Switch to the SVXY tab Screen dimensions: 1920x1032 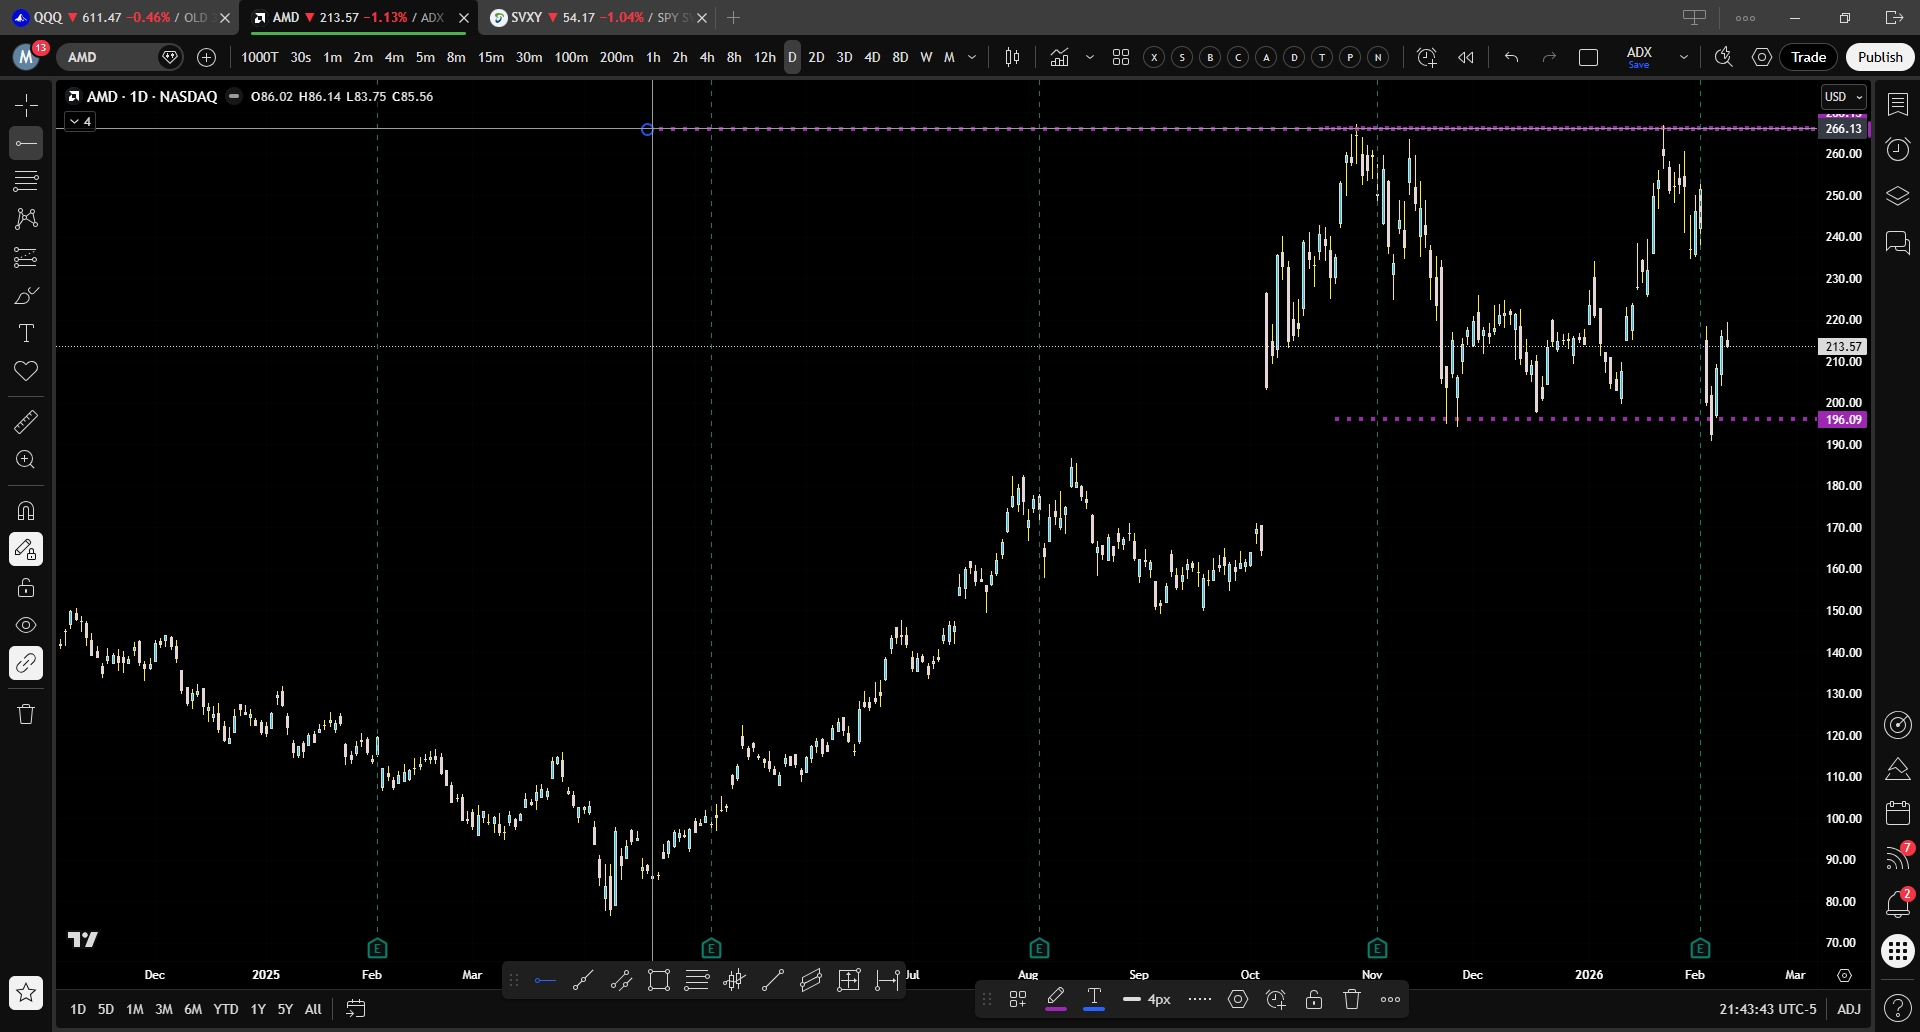590,18
